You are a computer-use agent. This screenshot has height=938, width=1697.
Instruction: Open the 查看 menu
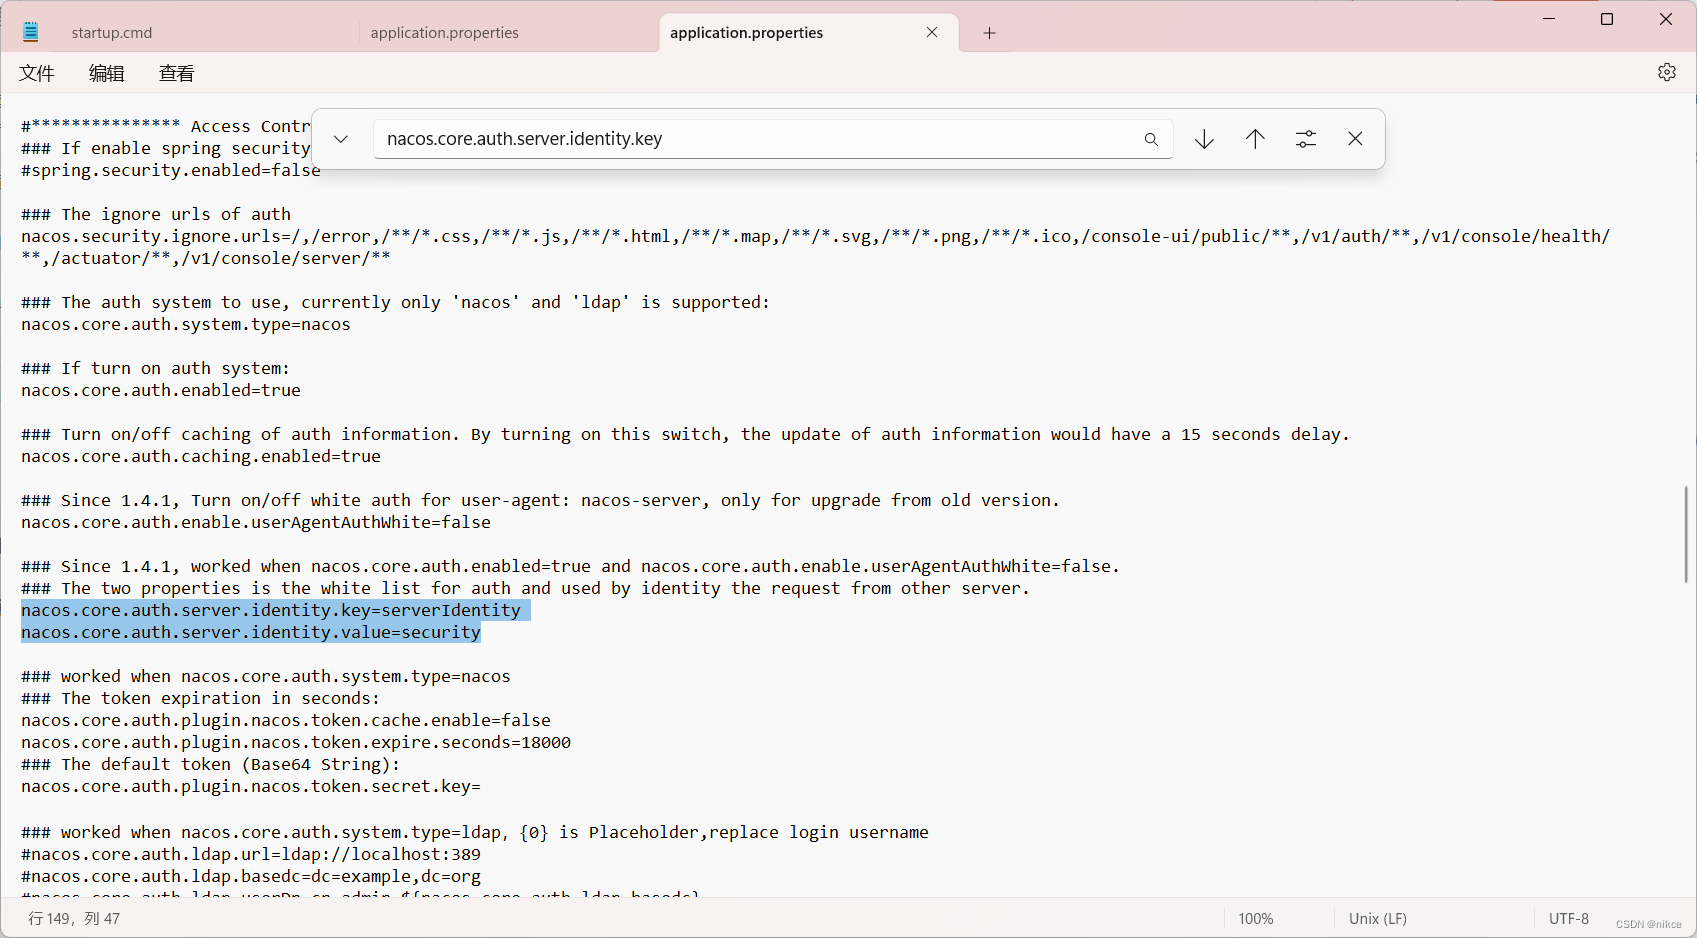176,73
